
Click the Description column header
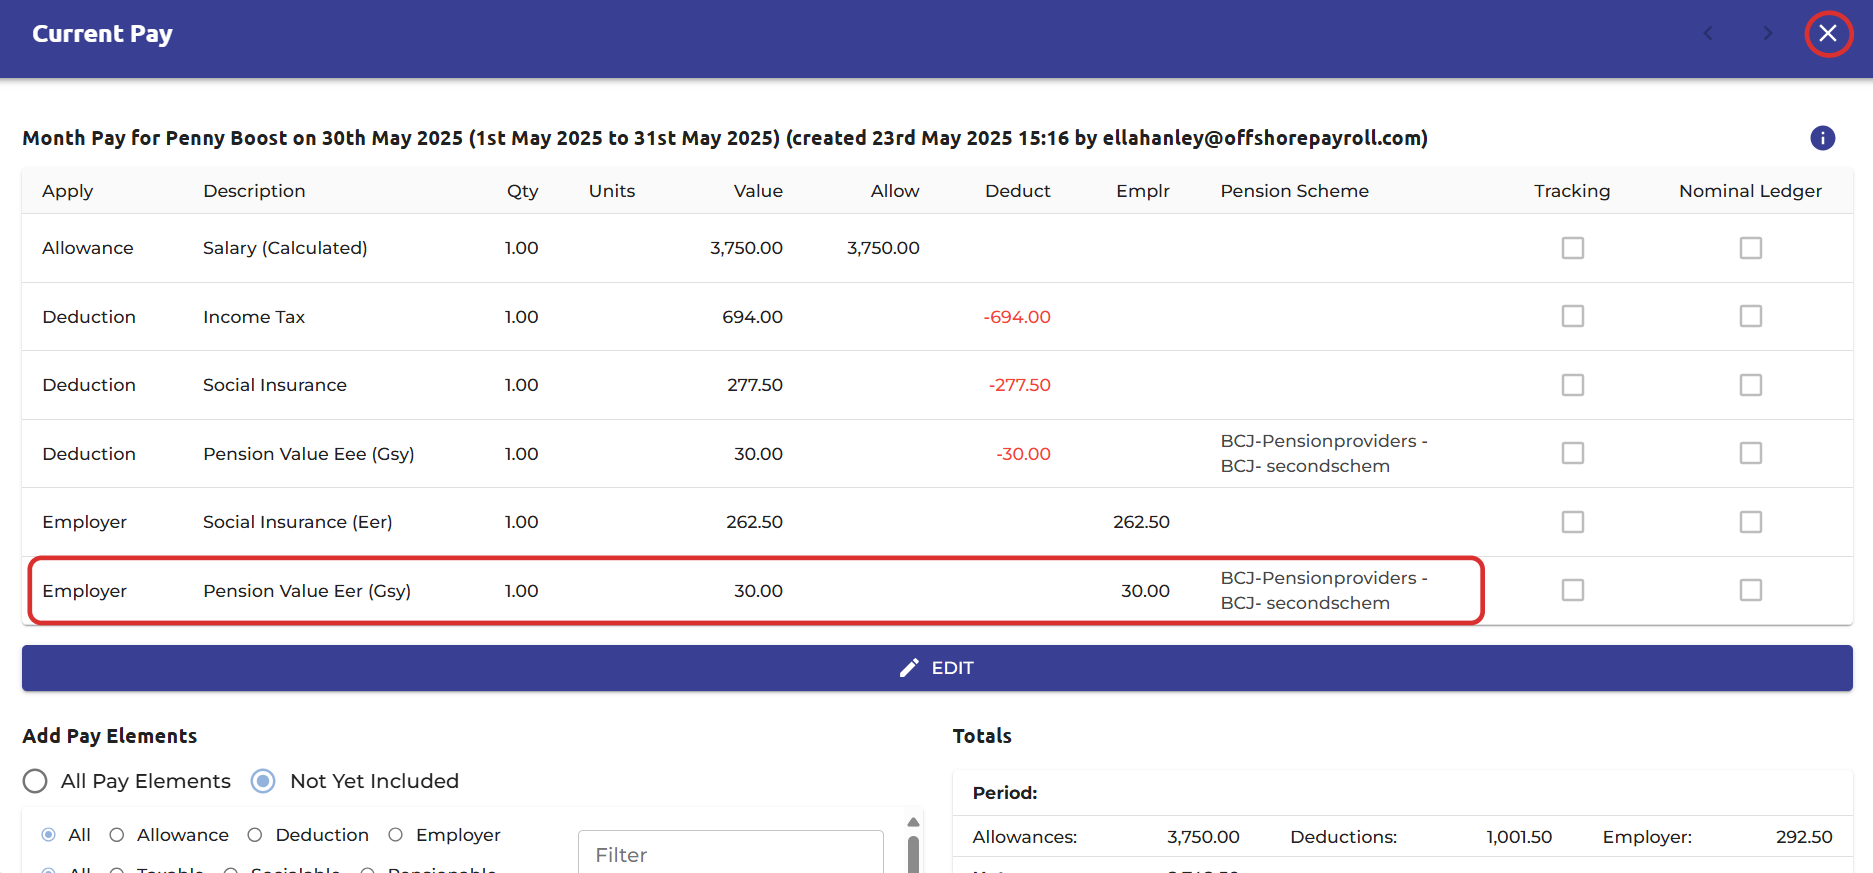254,191
